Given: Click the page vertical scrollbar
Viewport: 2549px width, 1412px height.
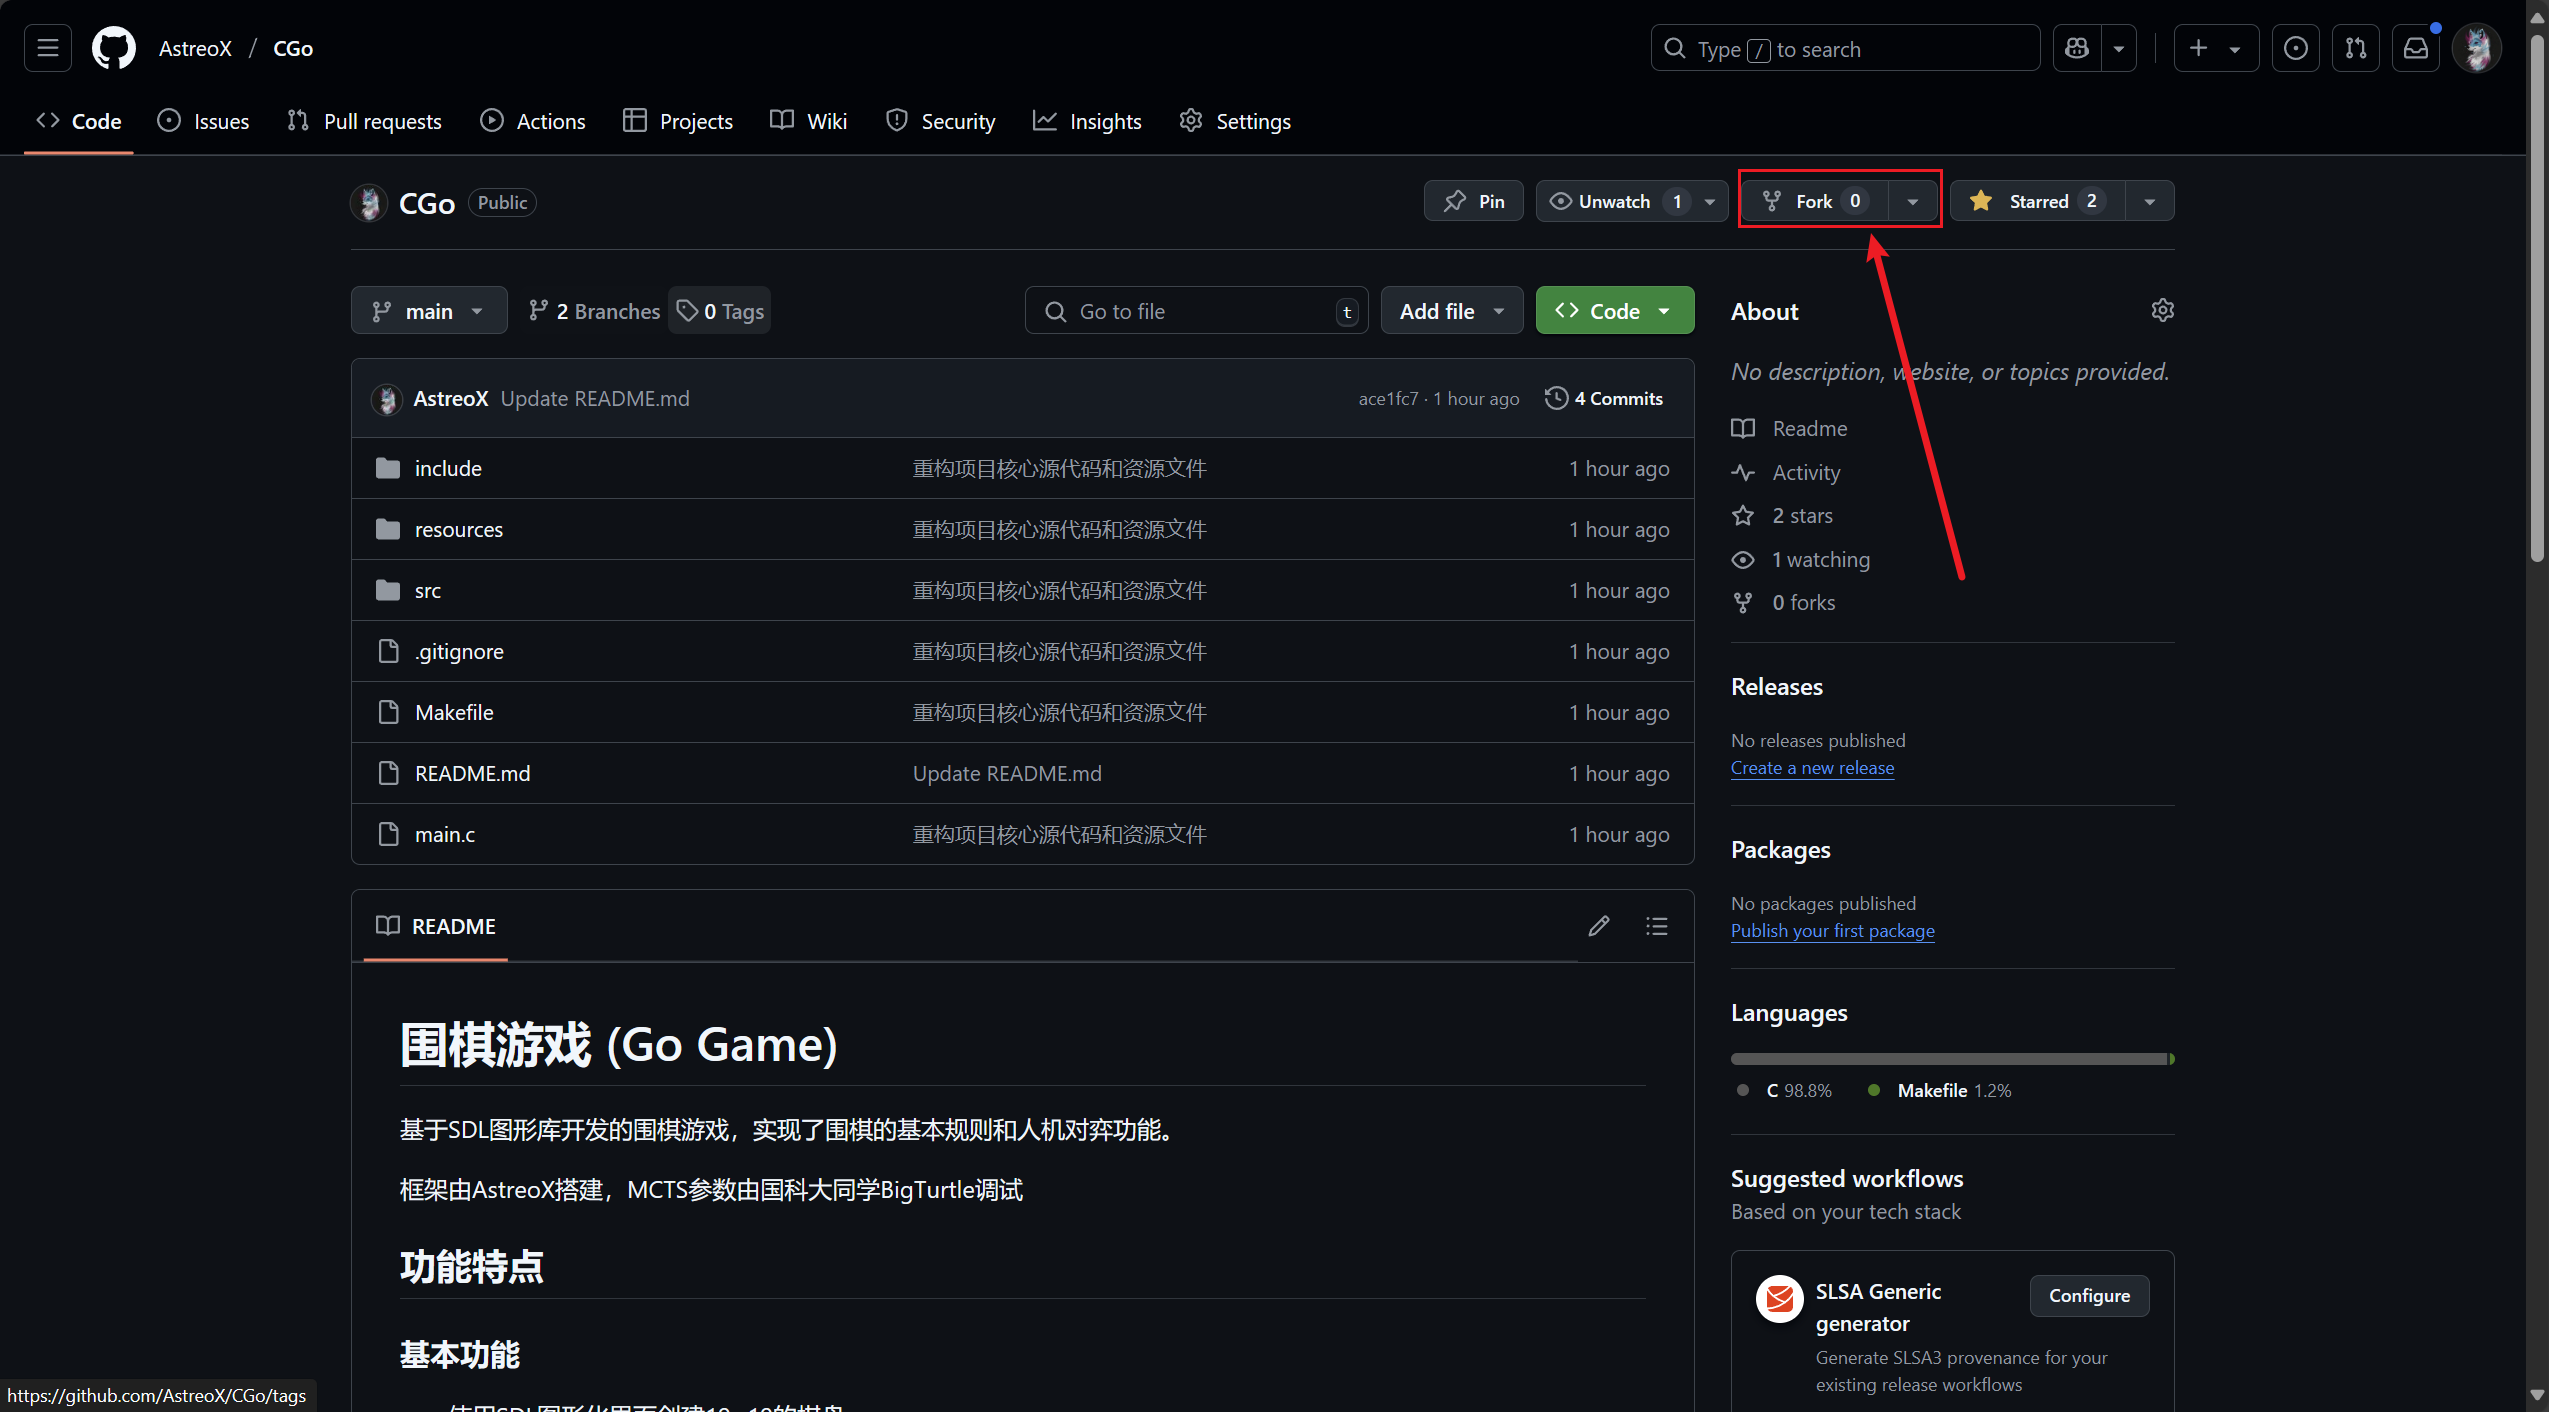Looking at the screenshot, I should [2537, 298].
